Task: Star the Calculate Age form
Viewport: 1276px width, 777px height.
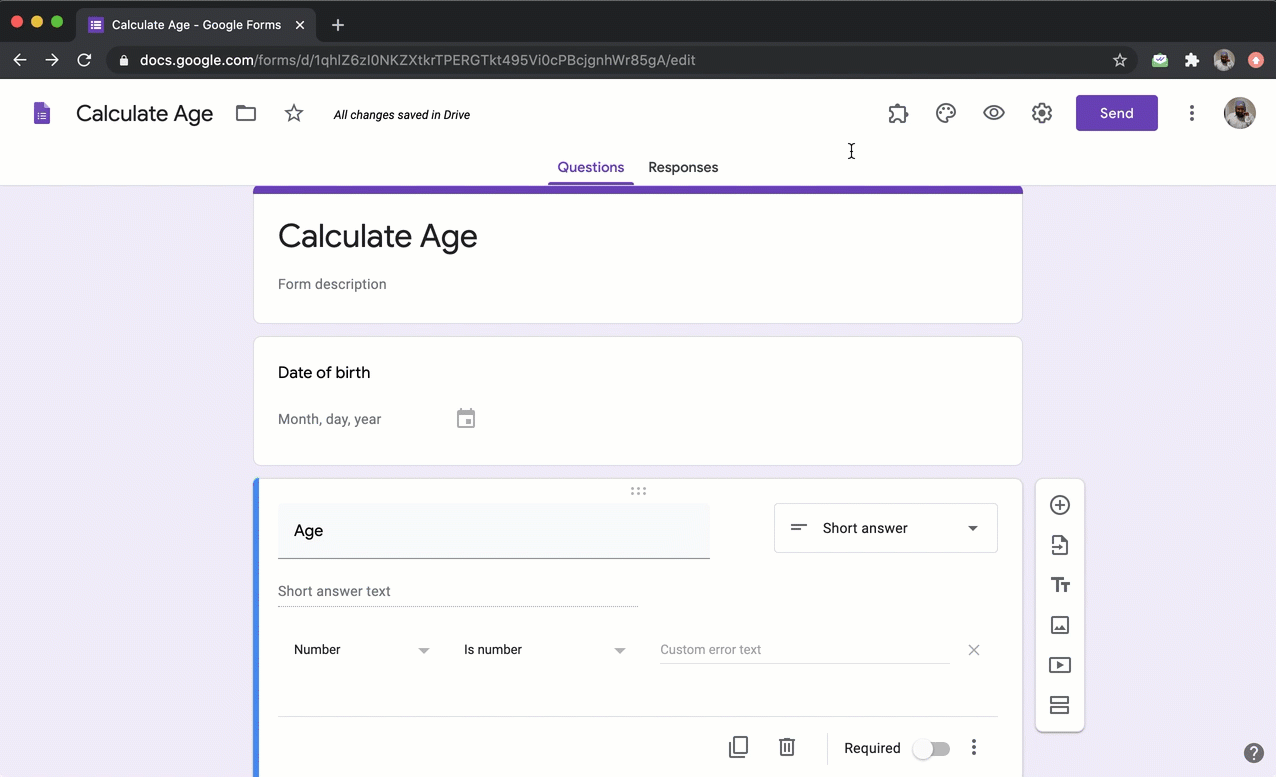Action: [x=294, y=113]
